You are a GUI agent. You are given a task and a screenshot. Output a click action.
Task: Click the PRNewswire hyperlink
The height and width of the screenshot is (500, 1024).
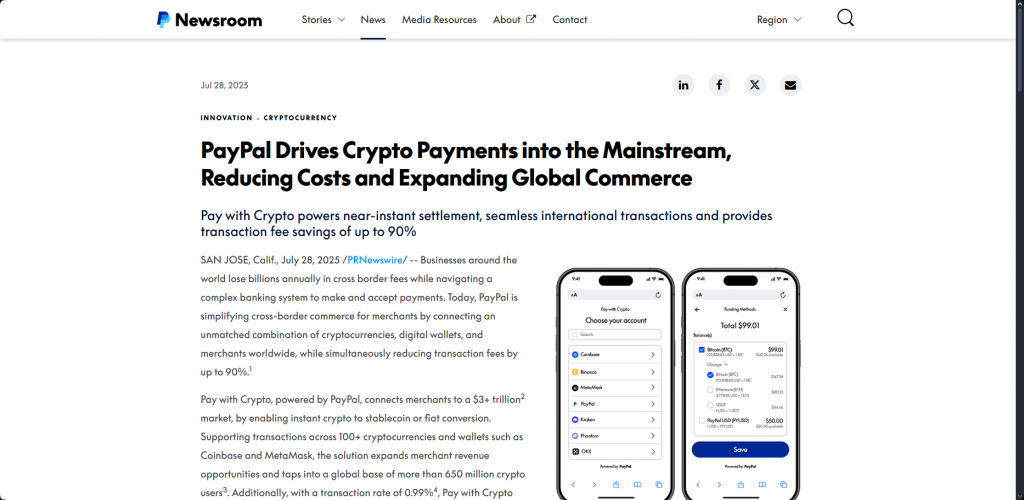pyautogui.click(x=375, y=260)
